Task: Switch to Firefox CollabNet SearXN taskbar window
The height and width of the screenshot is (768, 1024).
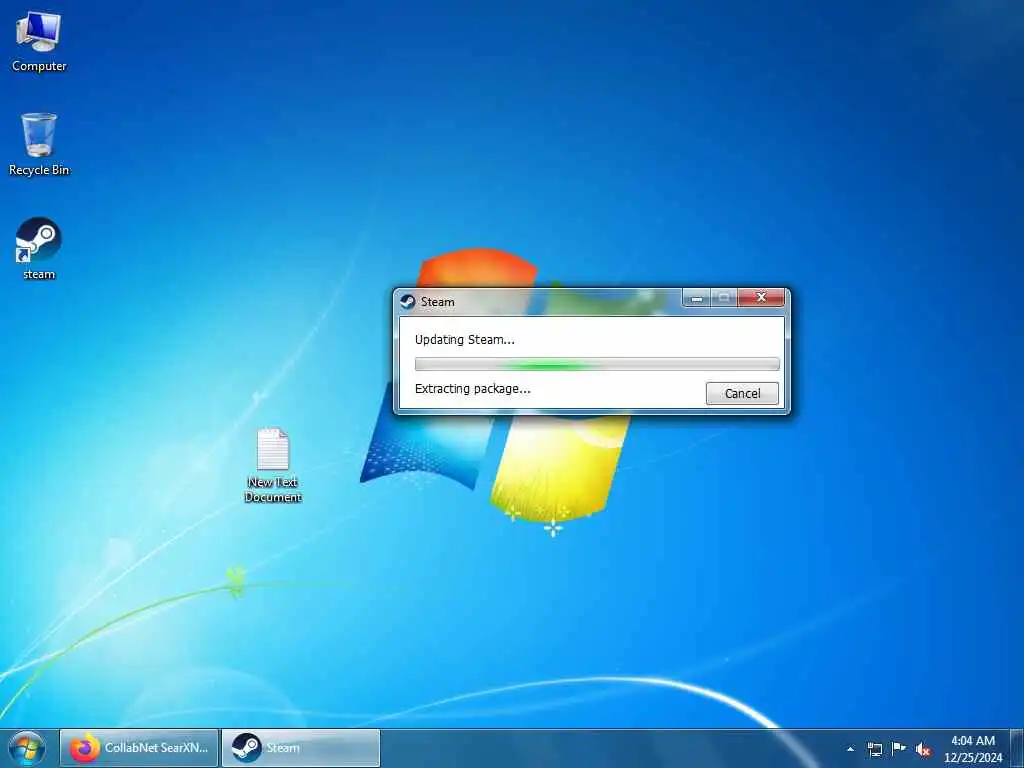Action: coord(139,748)
